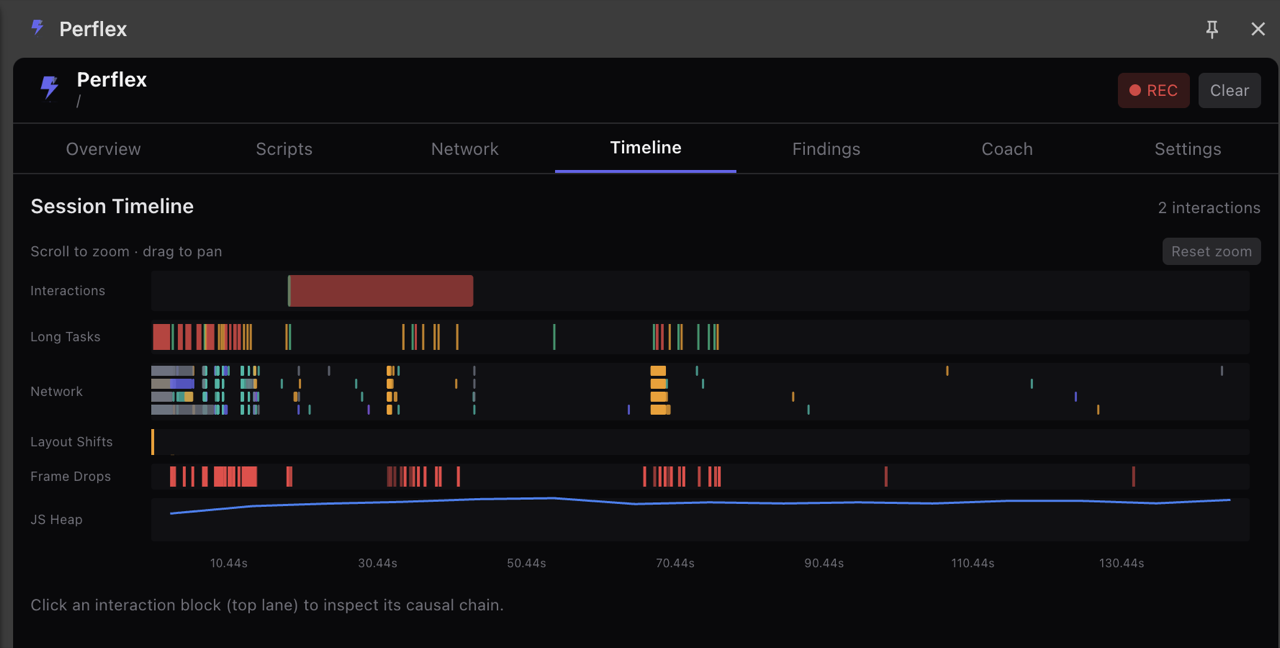
Task: Reset the timeline zoom
Action: coord(1211,251)
